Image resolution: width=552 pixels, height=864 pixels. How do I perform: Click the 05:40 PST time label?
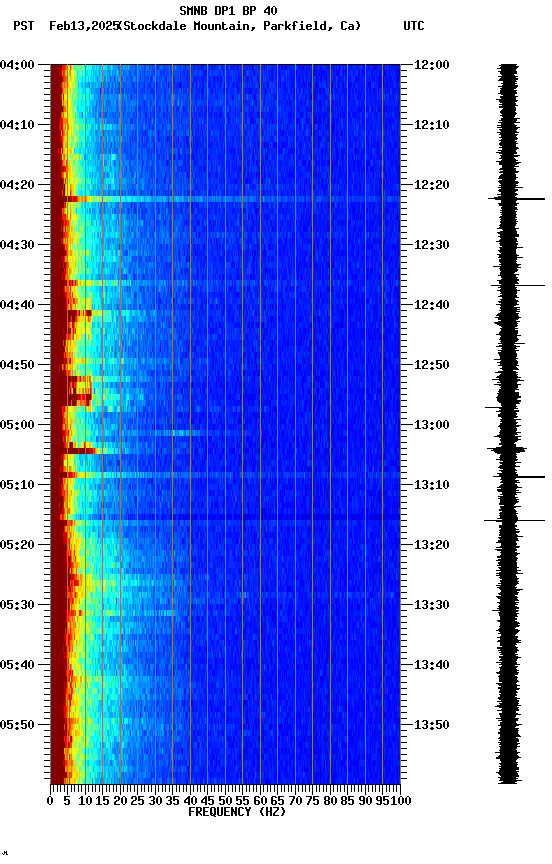pos(17,665)
